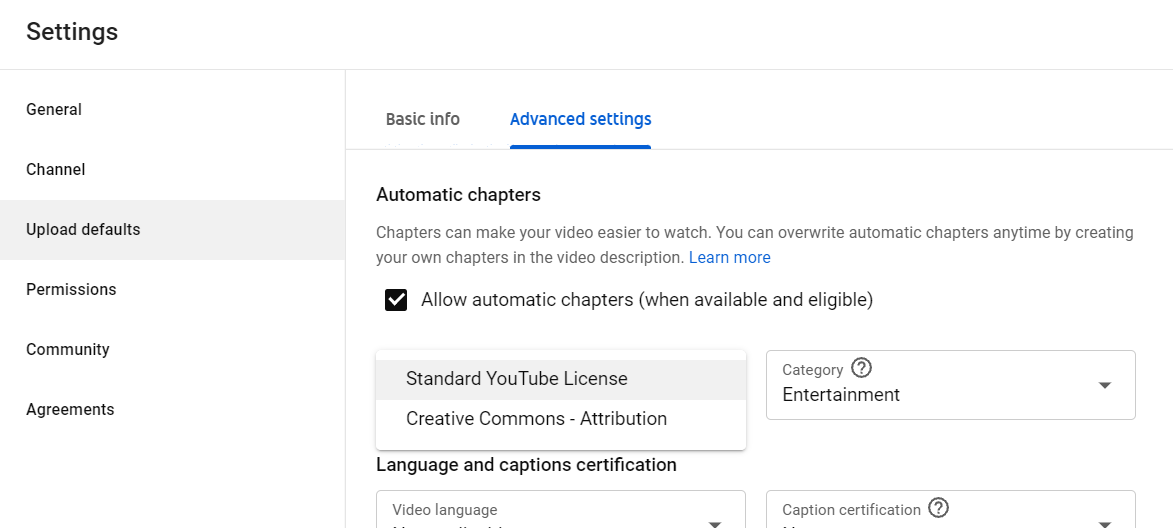Viewport: 1173px width, 528px height.
Task: Open the Community settings section
Action: [x=172, y=349]
